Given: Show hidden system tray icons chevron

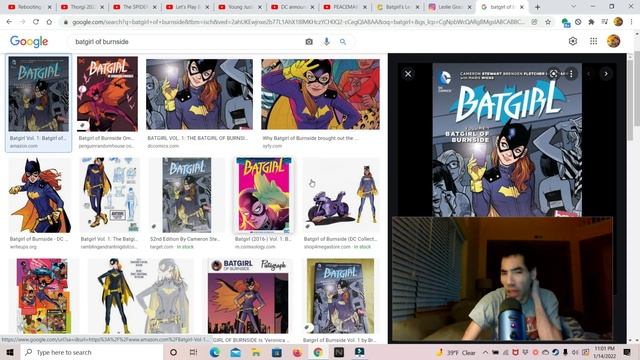Looking at the screenshot, I should (485, 352).
